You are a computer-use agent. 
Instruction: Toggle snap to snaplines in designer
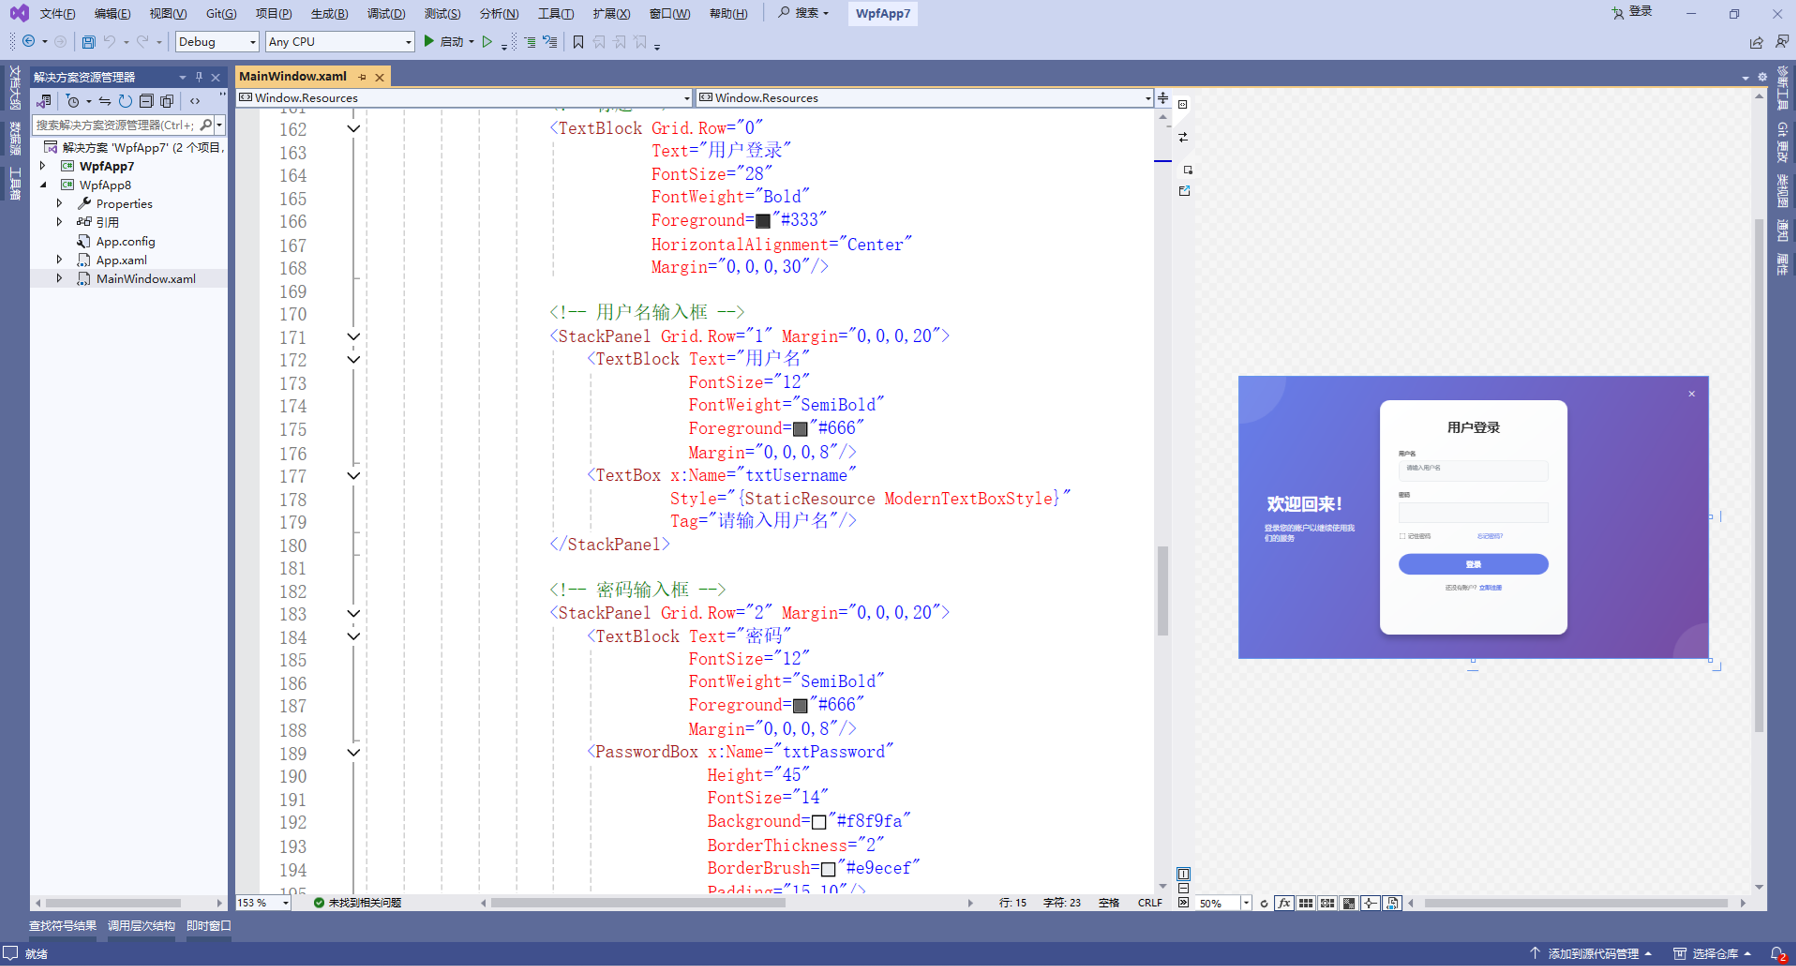(x=1370, y=903)
